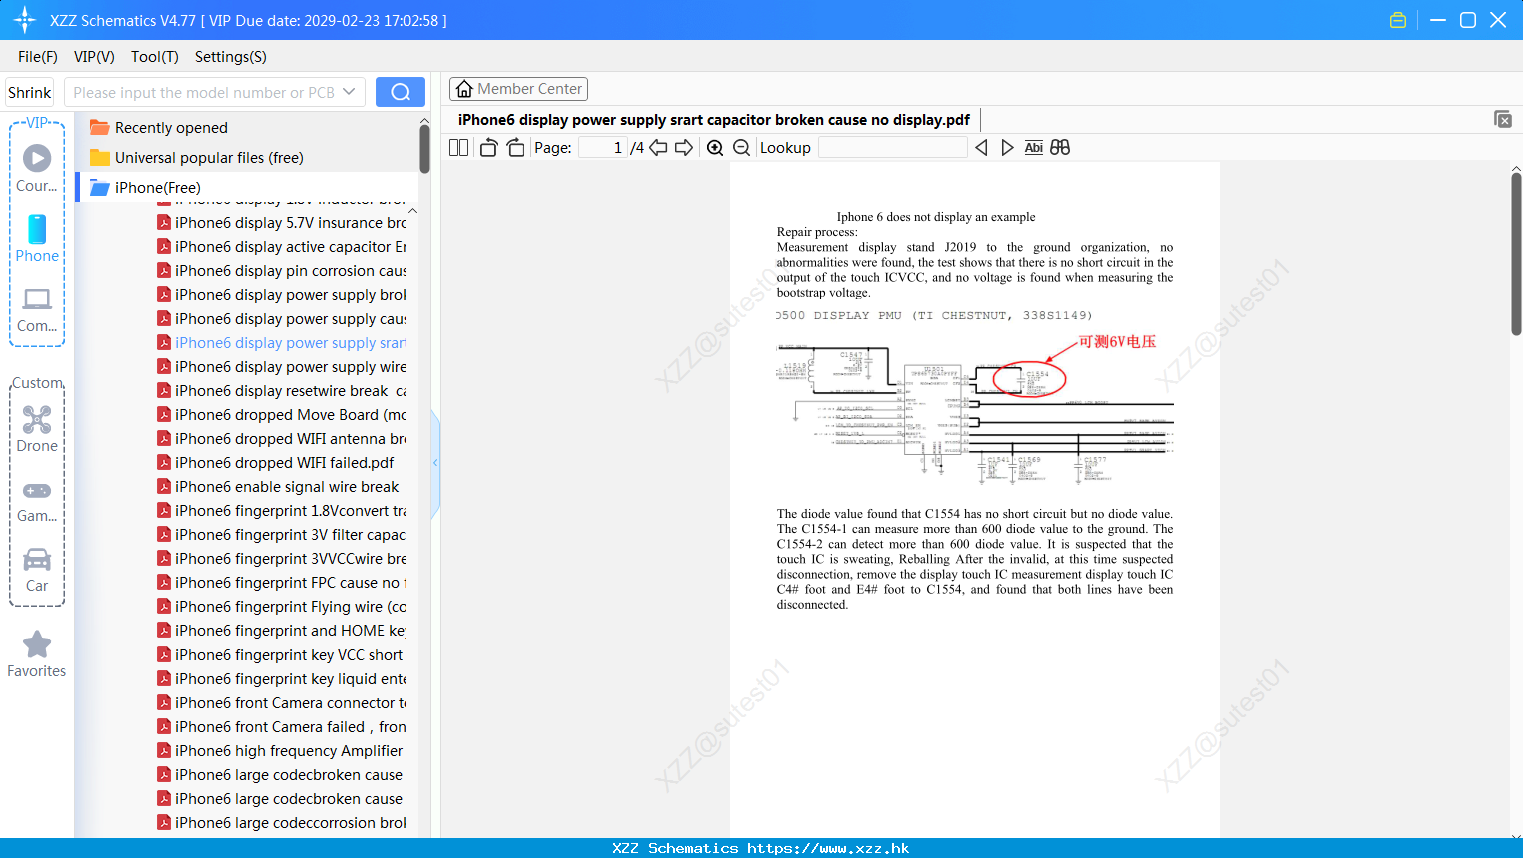
Task: Open iPhone6 fingerprint and HOME key file
Action: (281, 631)
